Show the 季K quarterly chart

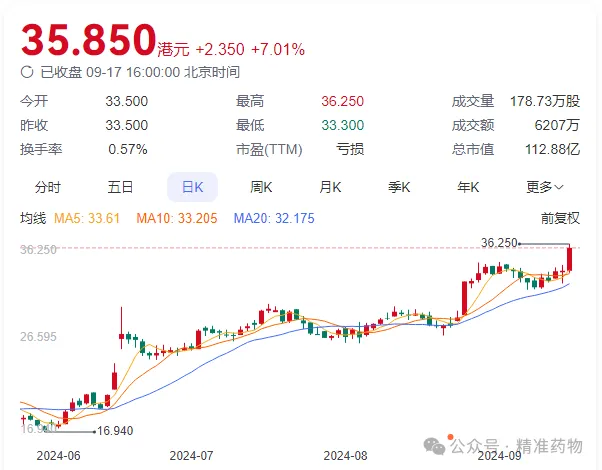(x=399, y=187)
